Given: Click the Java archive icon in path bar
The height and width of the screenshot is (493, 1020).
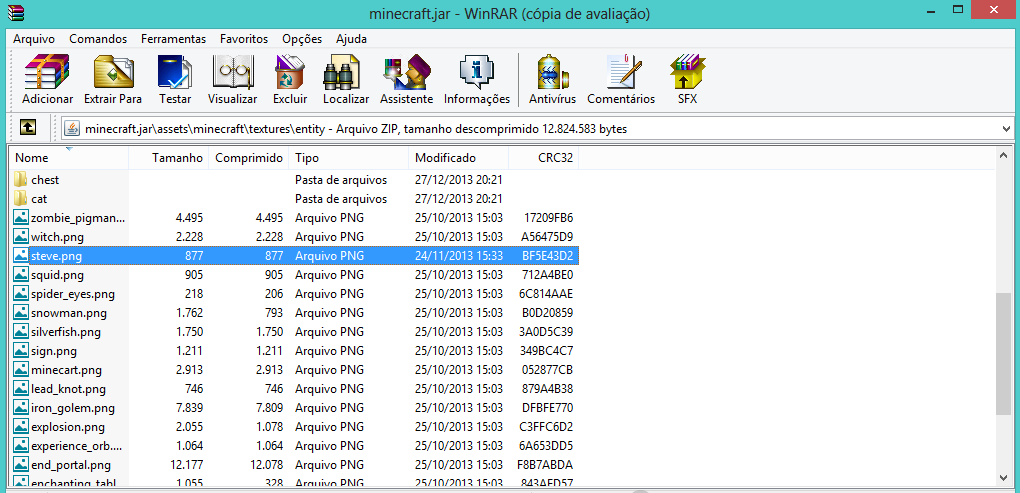Looking at the screenshot, I should [73, 128].
